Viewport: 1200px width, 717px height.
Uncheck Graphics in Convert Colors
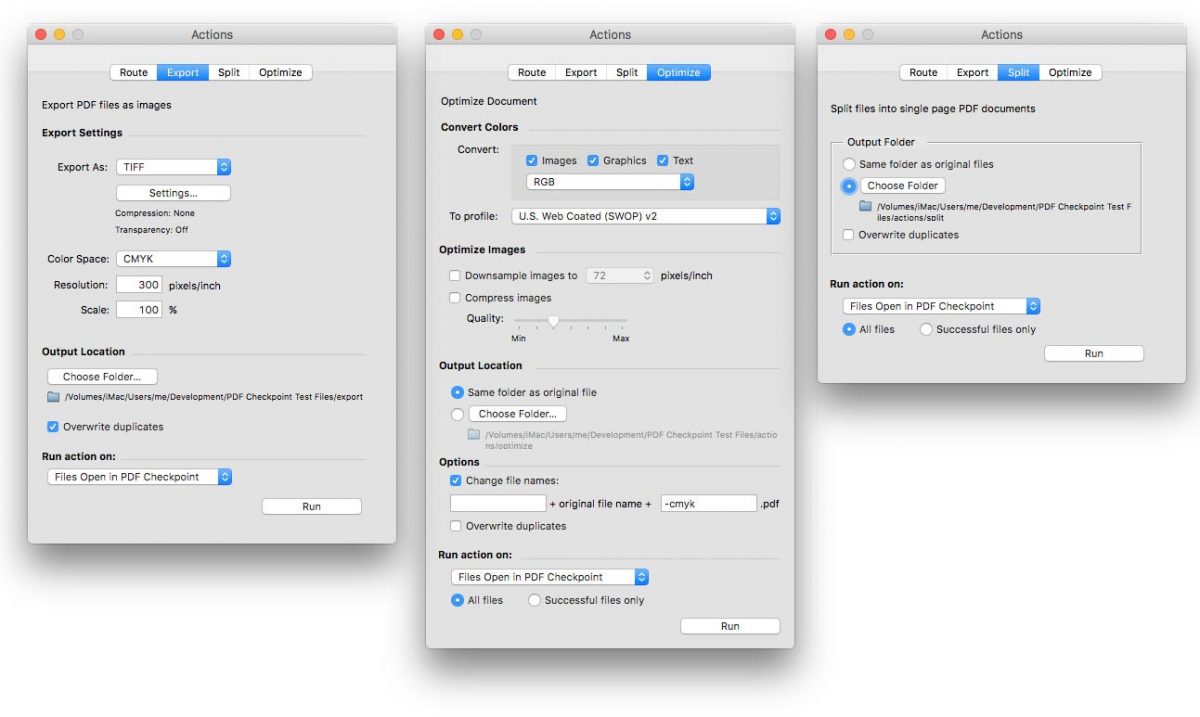coord(591,160)
